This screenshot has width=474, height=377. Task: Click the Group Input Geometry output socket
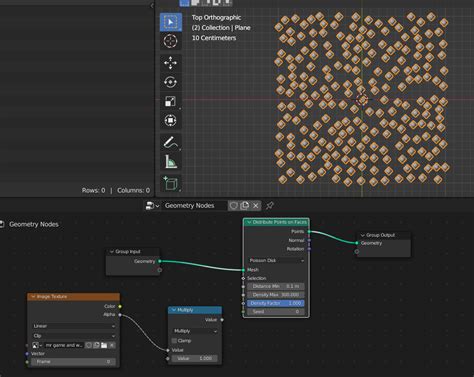(x=160, y=261)
